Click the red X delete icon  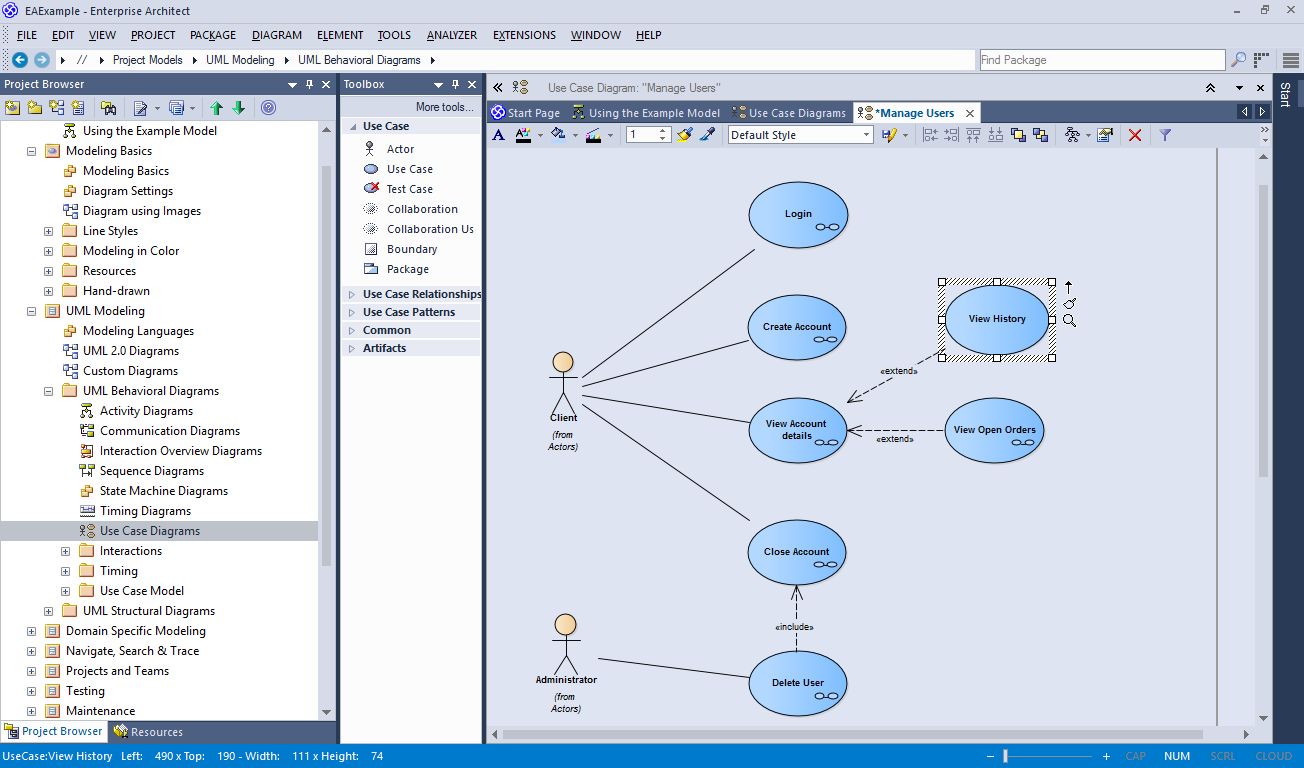pos(1135,135)
